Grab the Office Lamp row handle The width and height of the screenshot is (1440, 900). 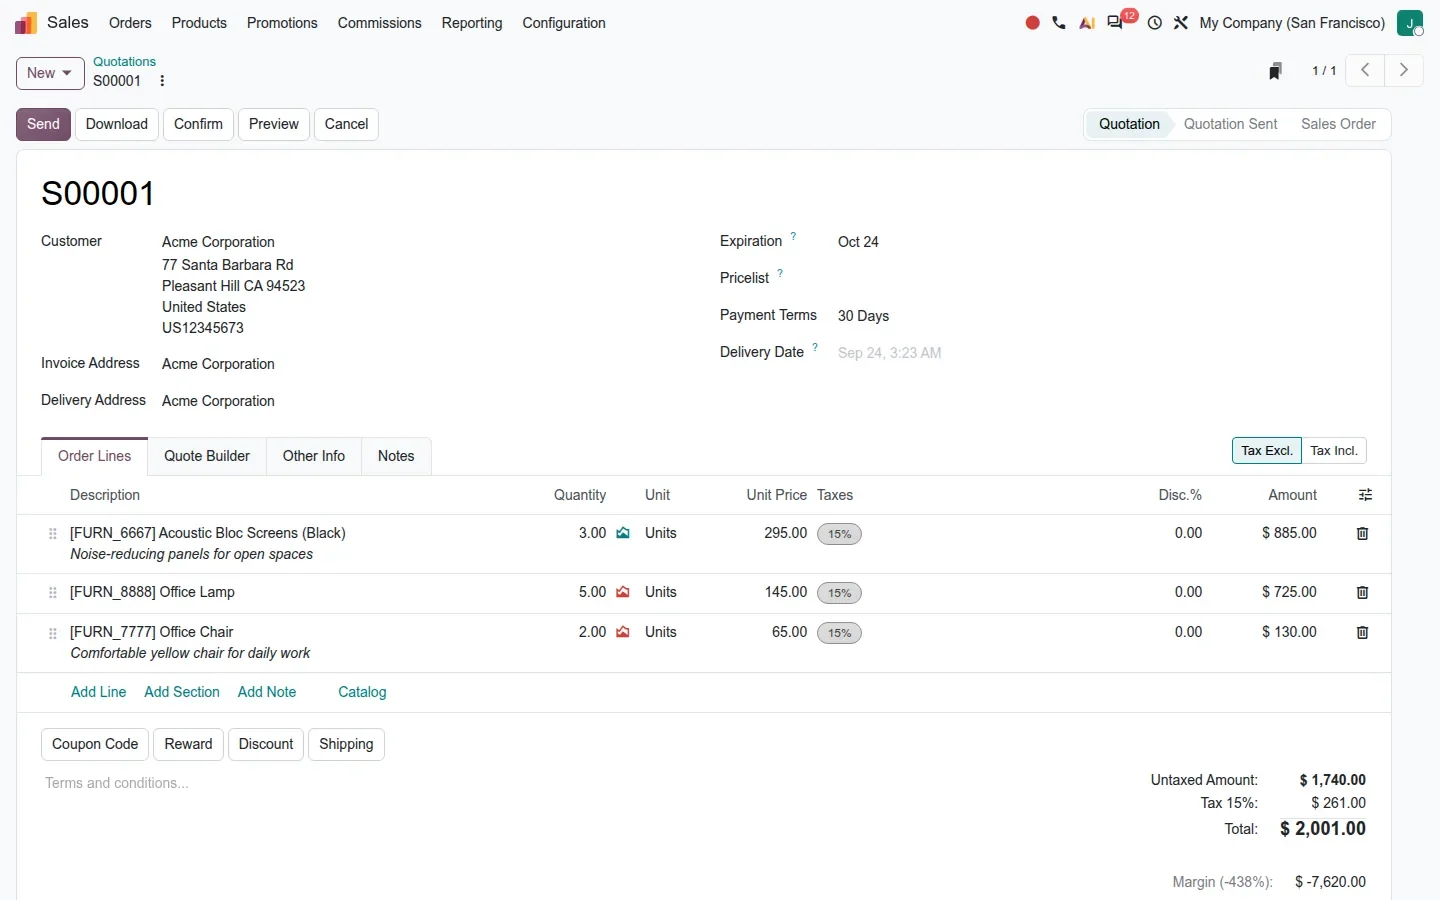coord(53,593)
